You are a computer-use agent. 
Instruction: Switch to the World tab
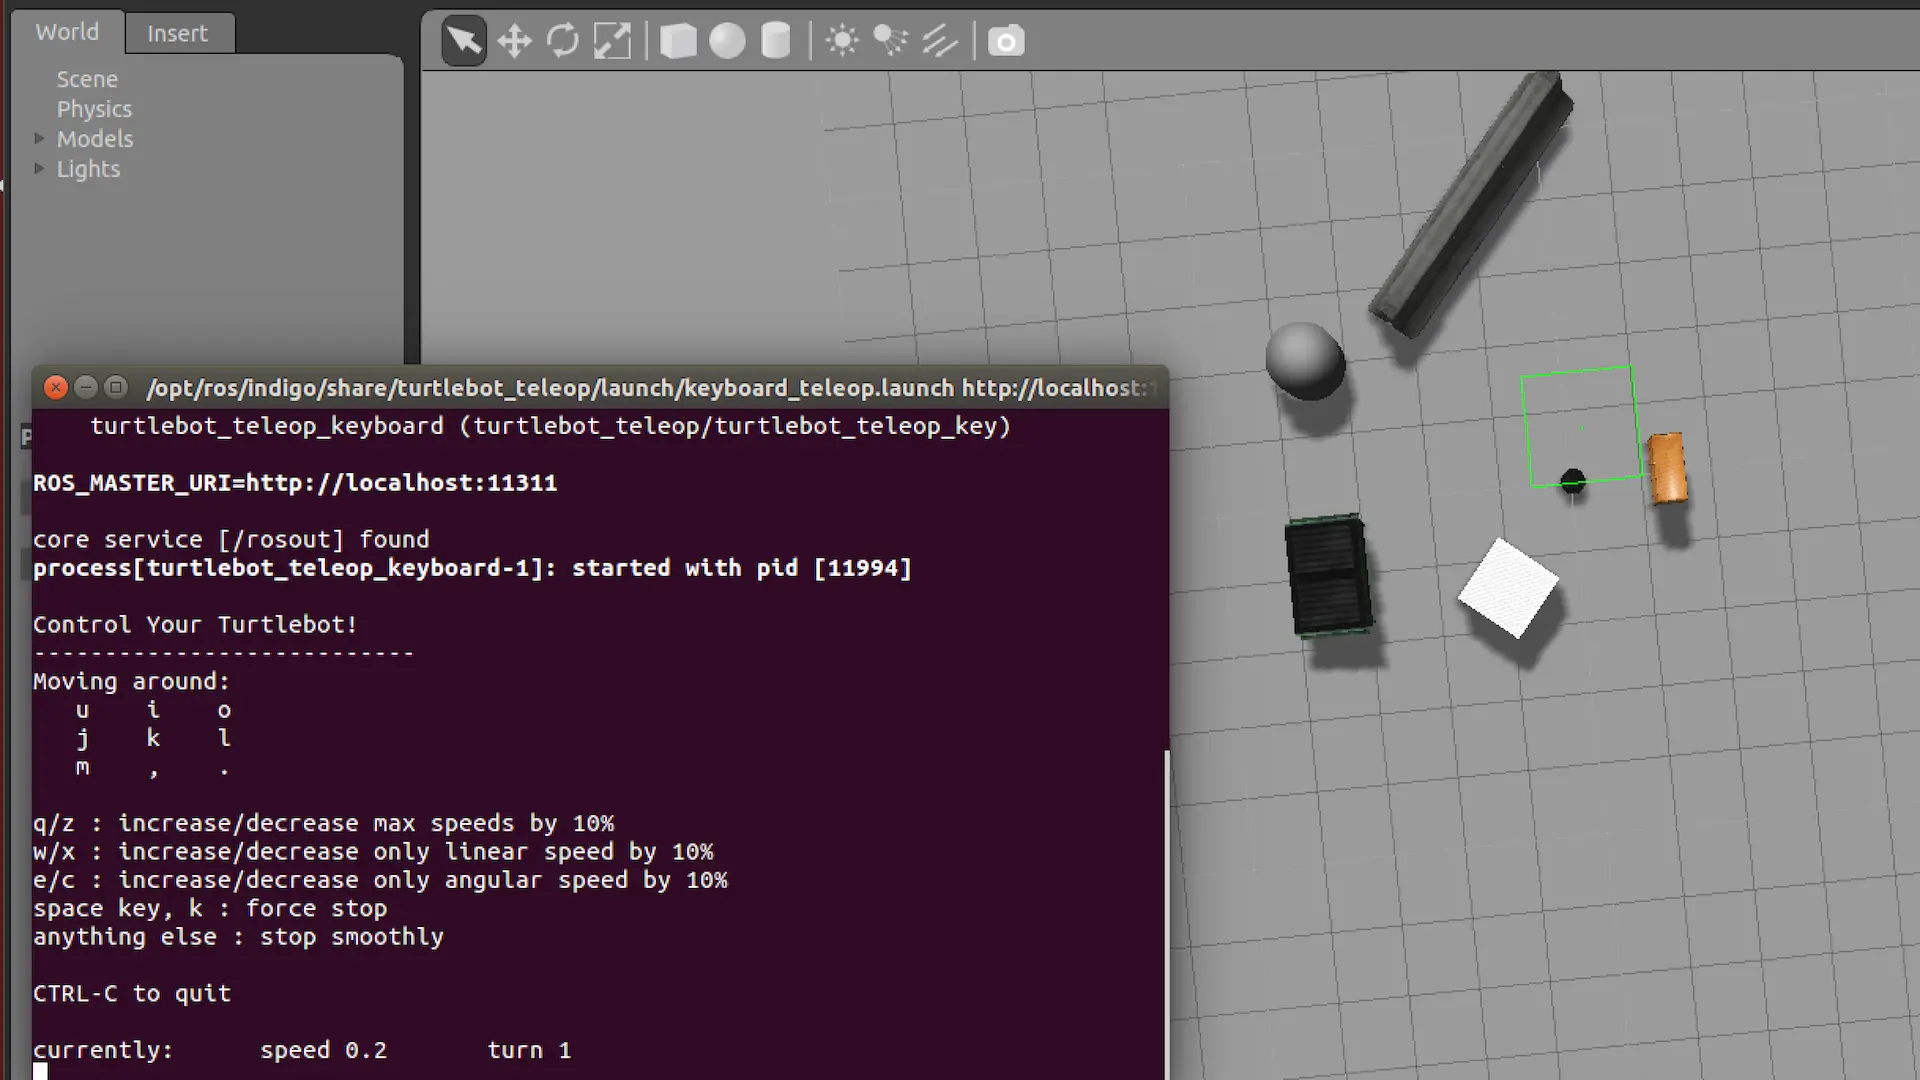(x=67, y=32)
